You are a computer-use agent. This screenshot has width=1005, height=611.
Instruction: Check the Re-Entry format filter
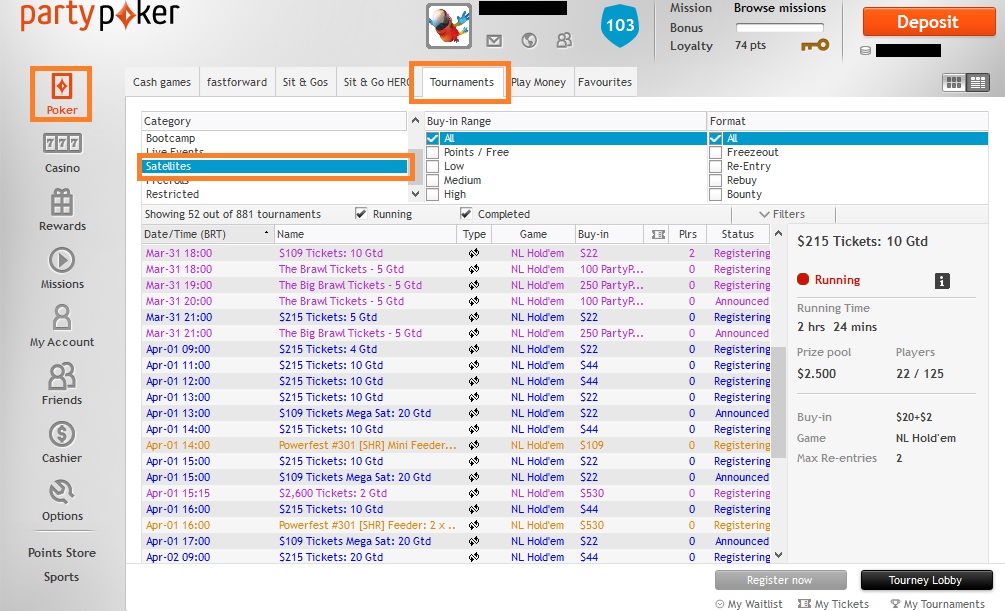coord(715,167)
